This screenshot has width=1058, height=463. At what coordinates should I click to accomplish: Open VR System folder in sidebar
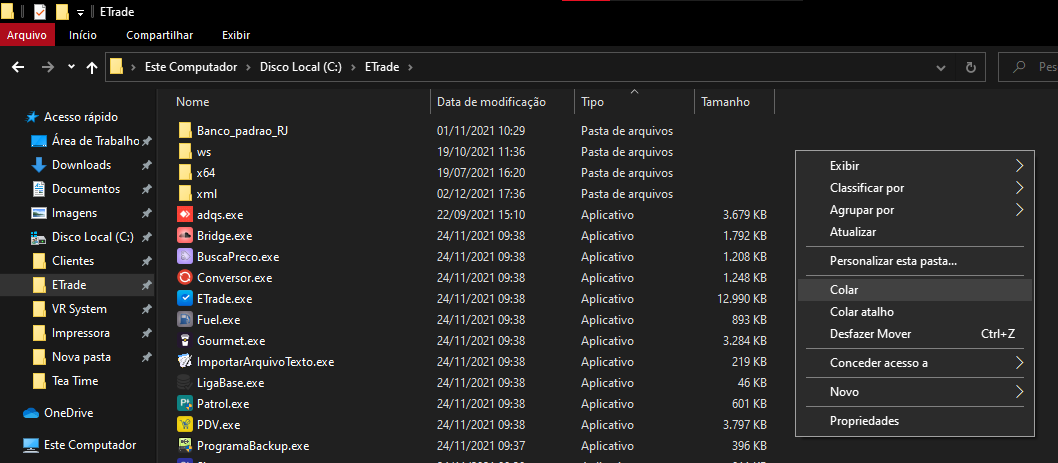point(79,309)
